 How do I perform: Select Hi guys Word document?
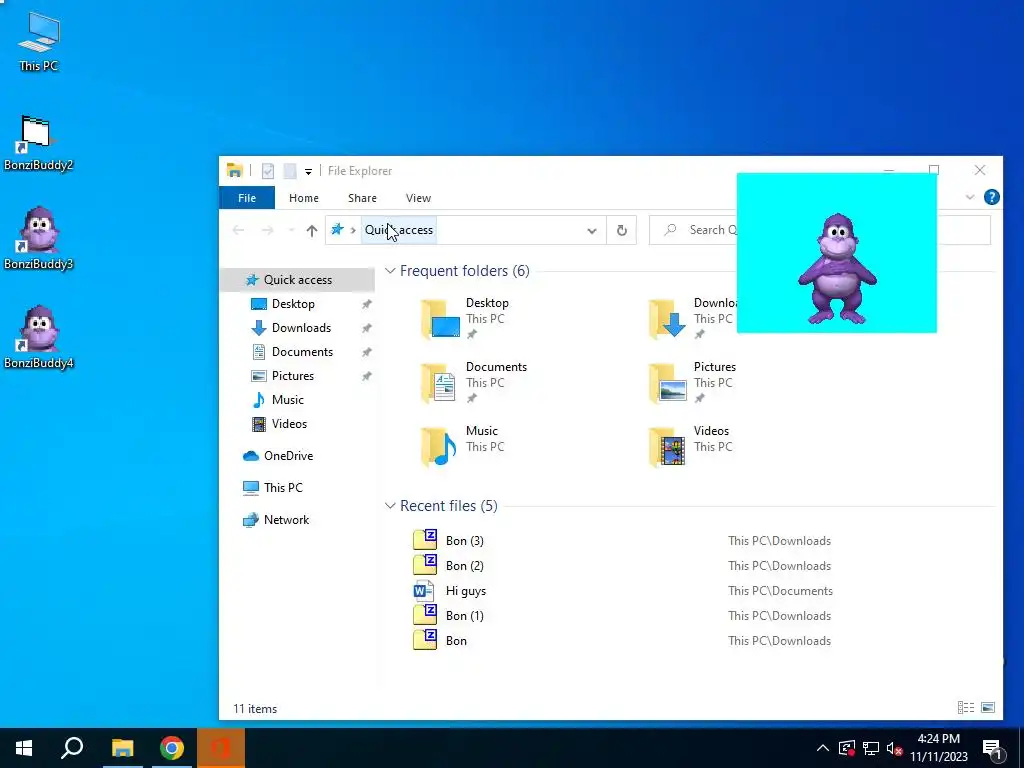(x=466, y=591)
